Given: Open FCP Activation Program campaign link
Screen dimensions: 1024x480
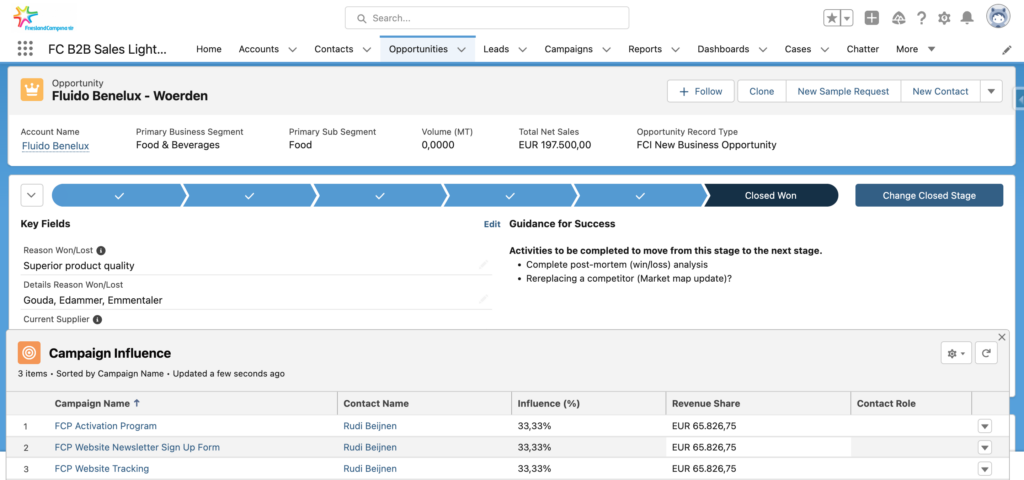Looking at the screenshot, I should pos(106,426).
